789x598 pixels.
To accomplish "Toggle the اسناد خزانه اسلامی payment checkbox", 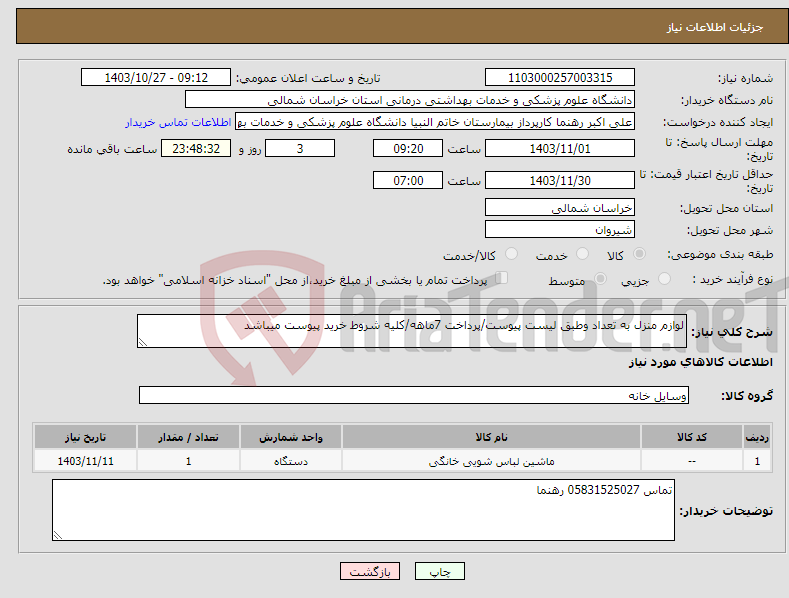I will coord(502,278).
